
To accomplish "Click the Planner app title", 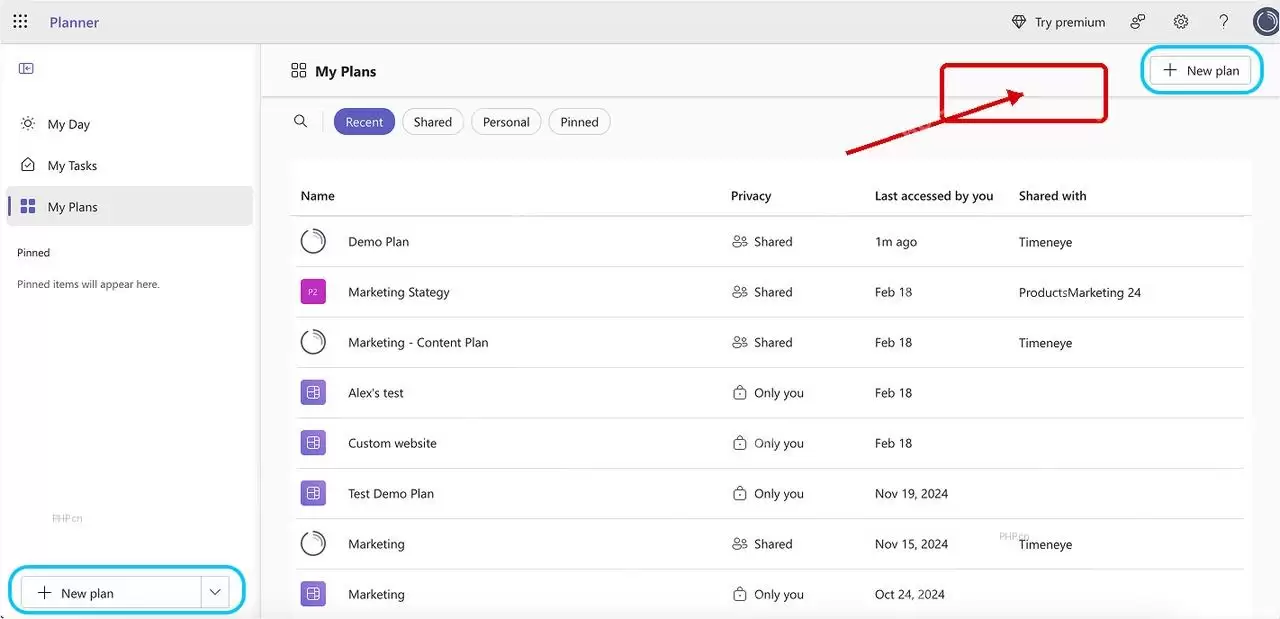I will pyautogui.click(x=74, y=22).
